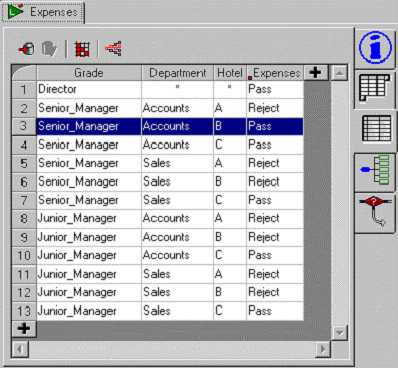Click the Grade column header
This screenshot has height=368, width=398.
click(x=89, y=73)
